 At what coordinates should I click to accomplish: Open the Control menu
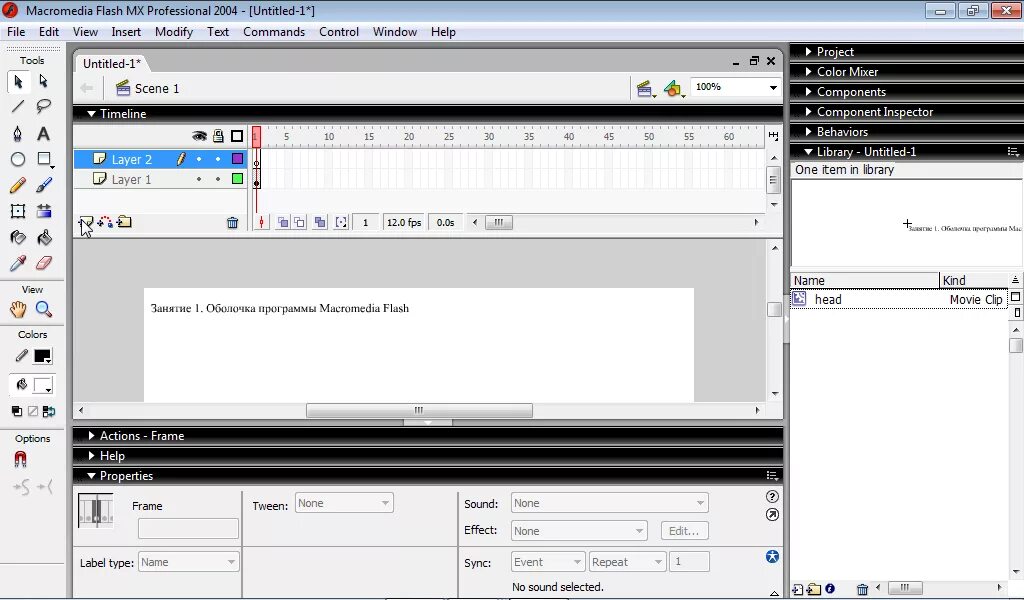click(338, 32)
